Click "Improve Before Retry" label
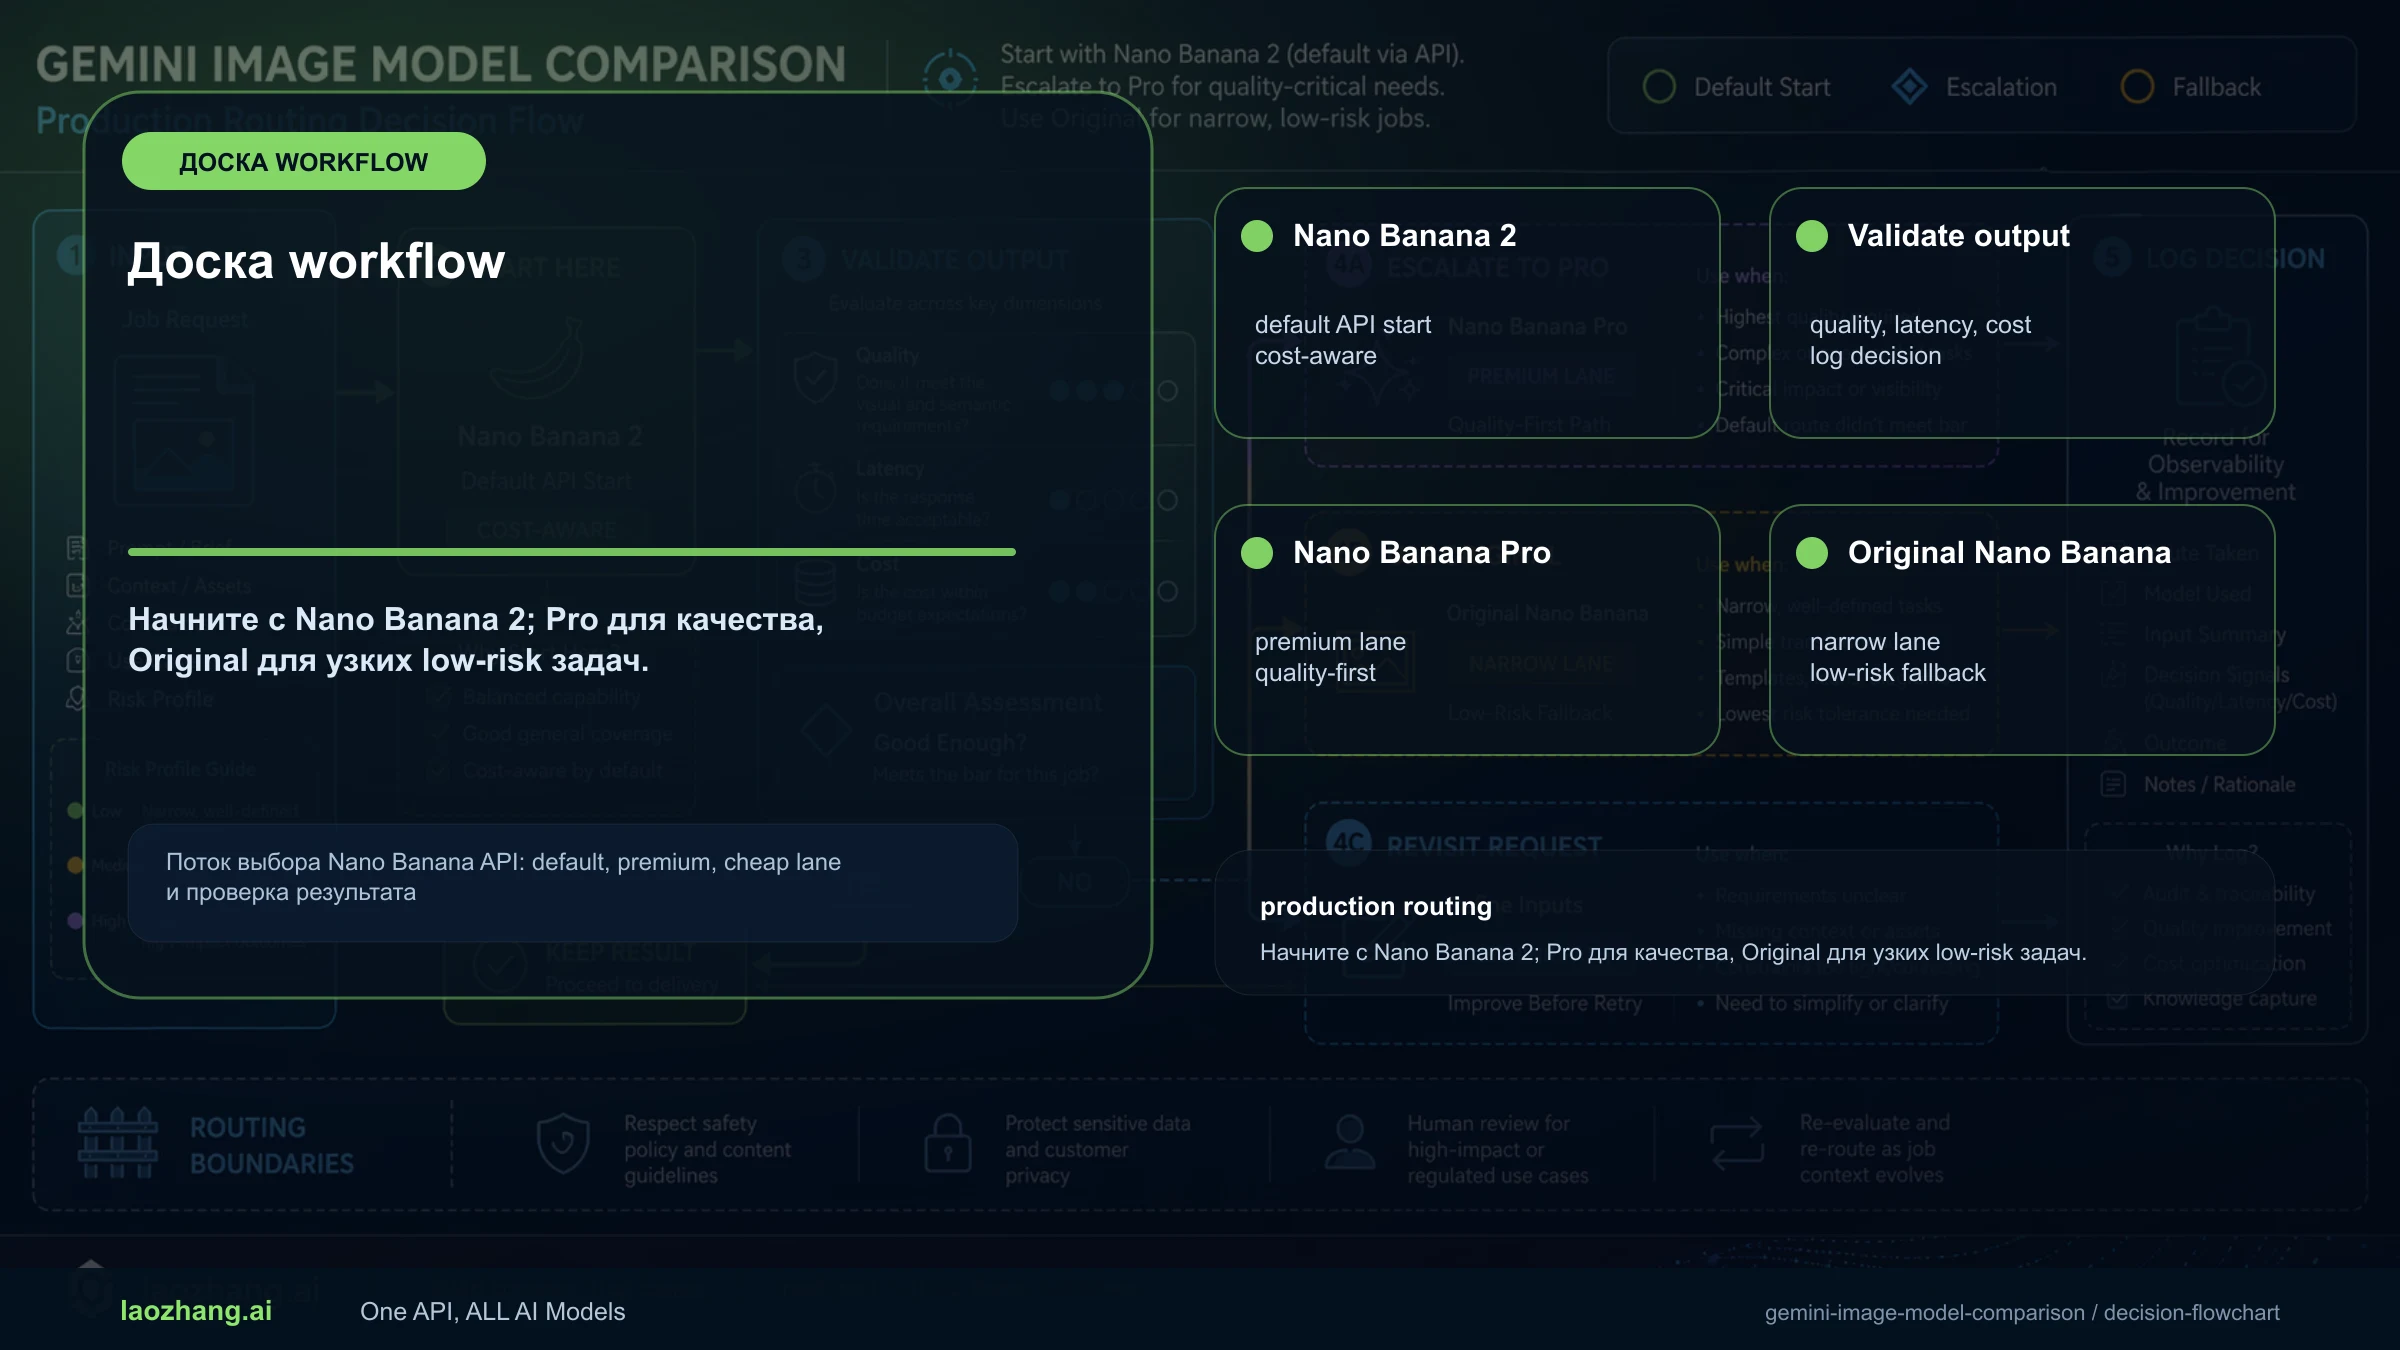 (1545, 1003)
